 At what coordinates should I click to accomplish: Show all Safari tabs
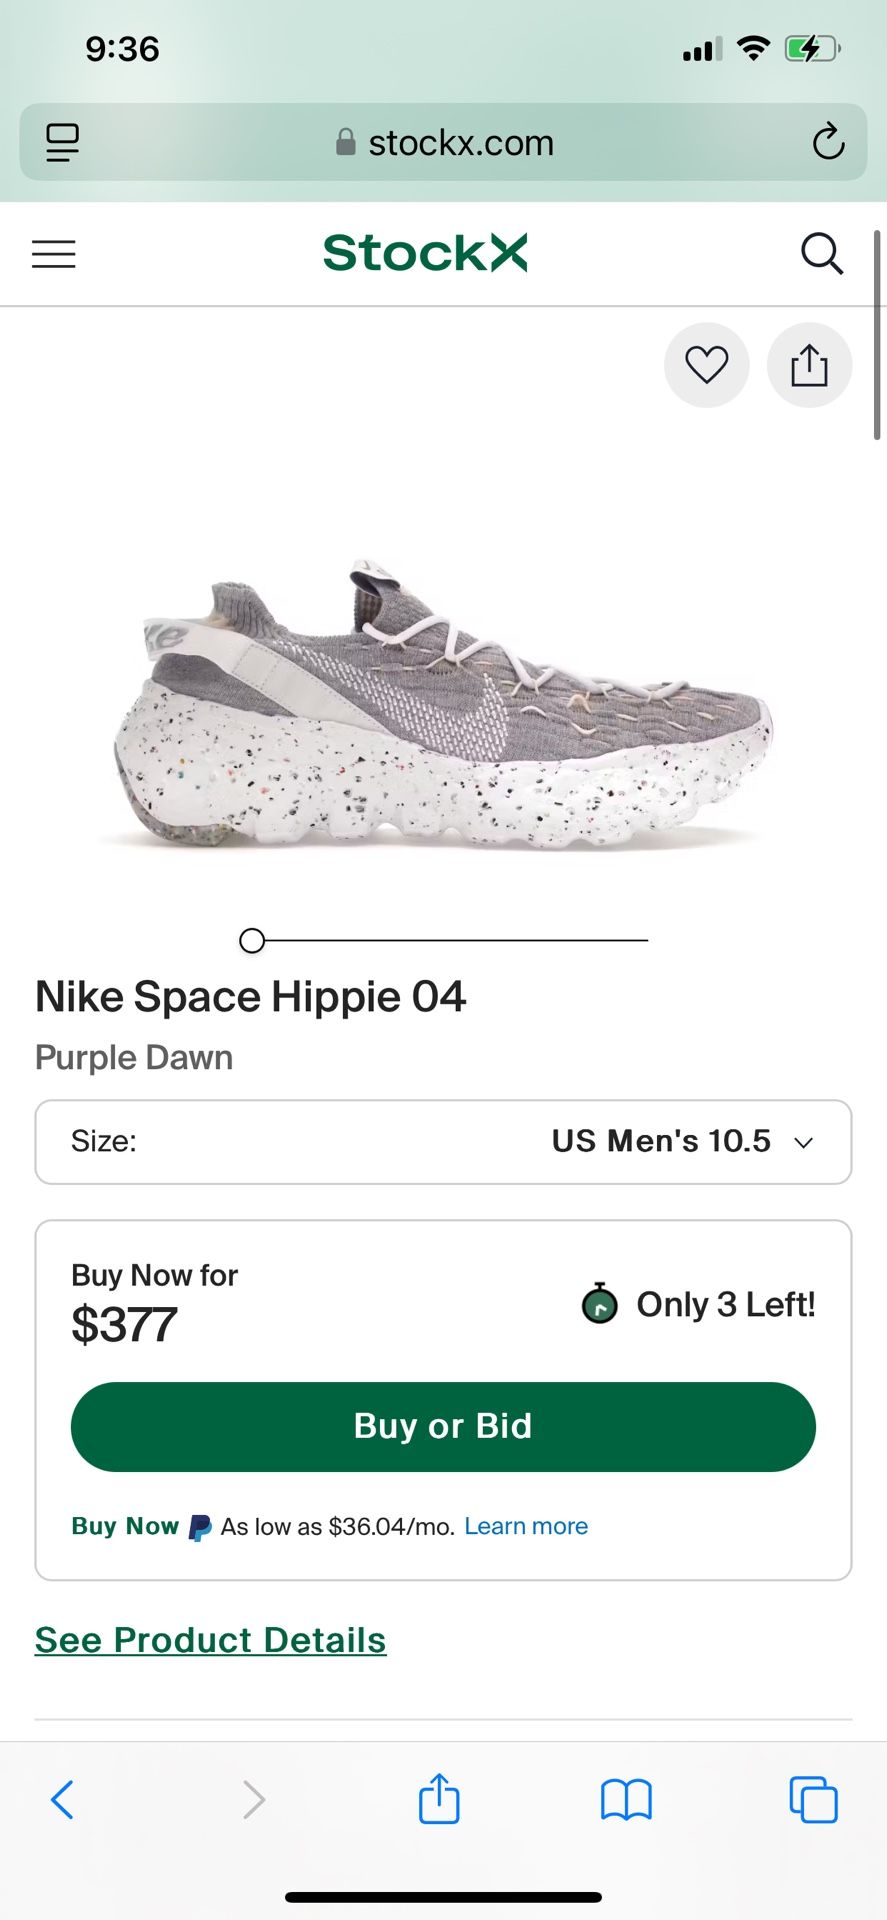coord(813,1799)
